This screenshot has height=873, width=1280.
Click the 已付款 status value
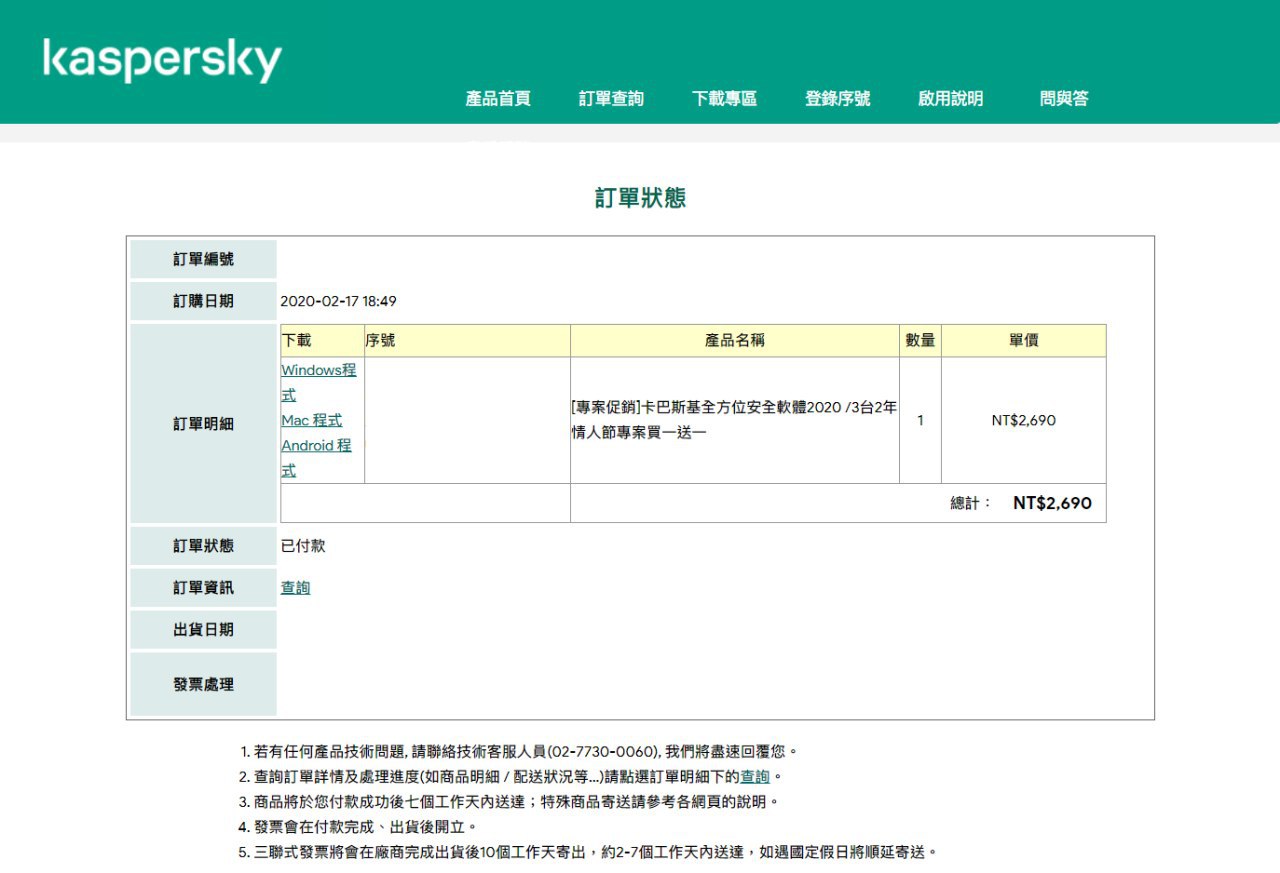coord(303,546)
